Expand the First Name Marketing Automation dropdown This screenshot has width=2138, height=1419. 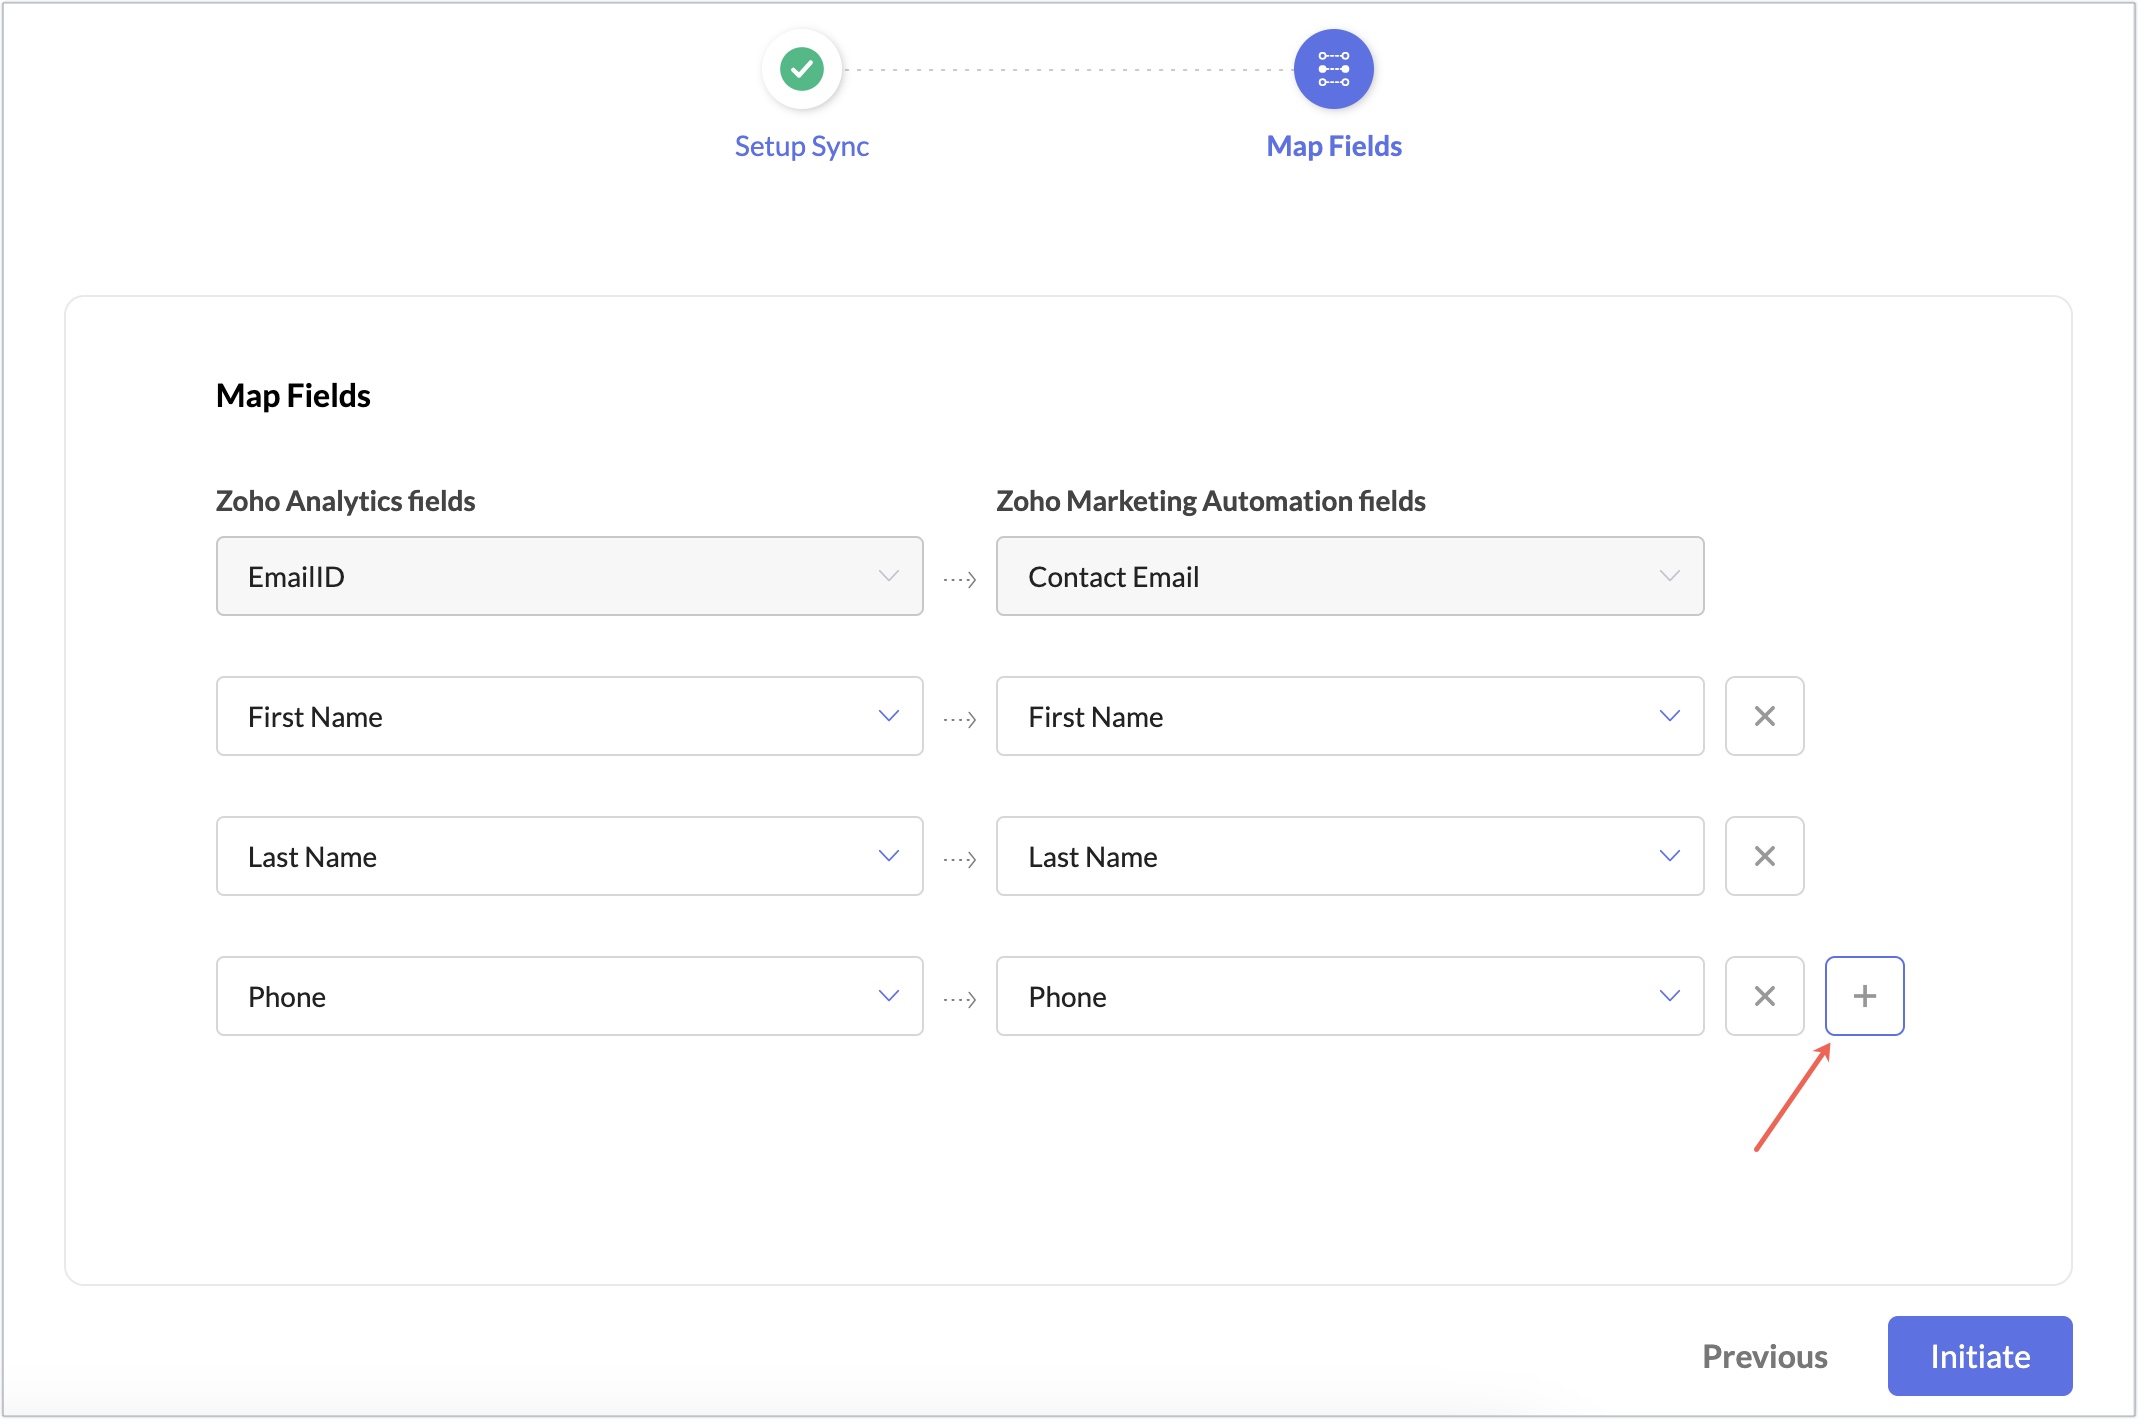tap(1350, 716)
